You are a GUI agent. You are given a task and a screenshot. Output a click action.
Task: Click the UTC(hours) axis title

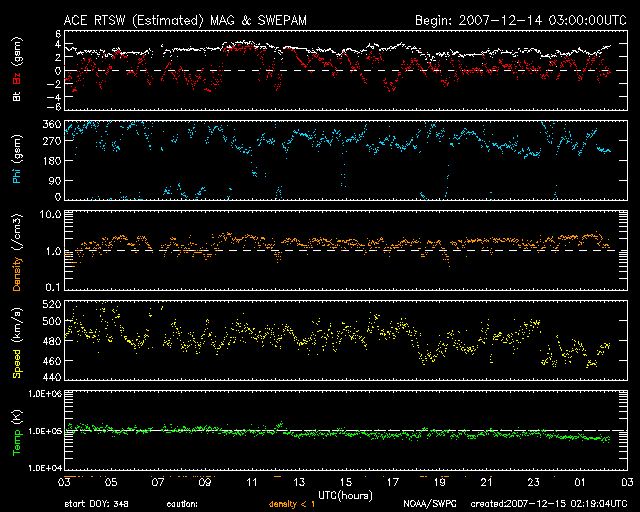(345, 494)
